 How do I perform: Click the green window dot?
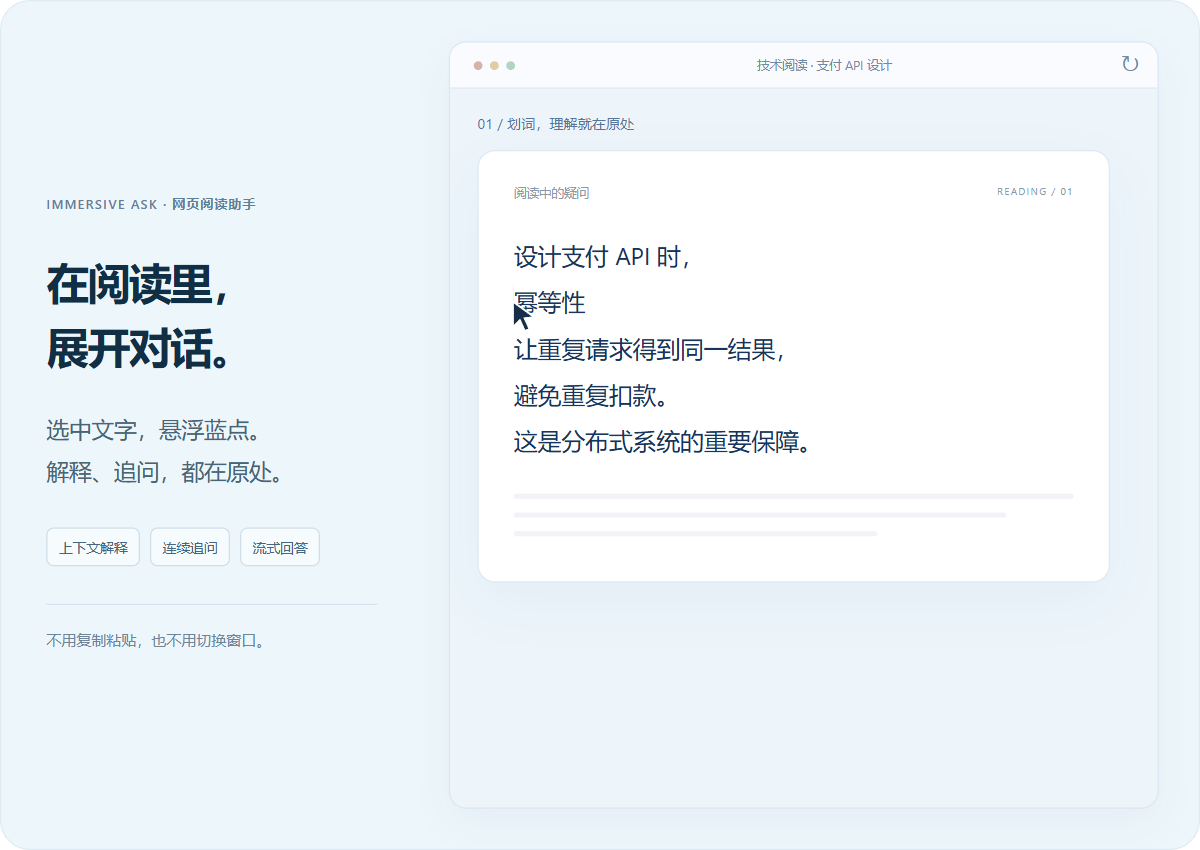pos(510,66)
